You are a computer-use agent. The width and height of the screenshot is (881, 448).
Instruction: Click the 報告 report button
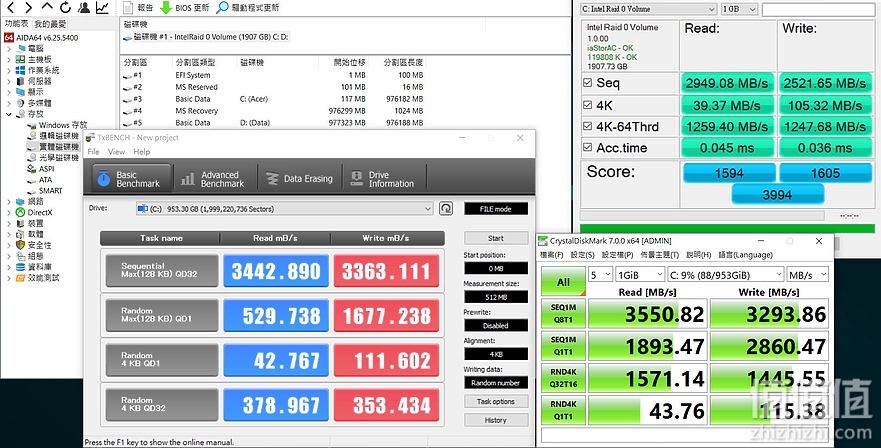[138, 7]
